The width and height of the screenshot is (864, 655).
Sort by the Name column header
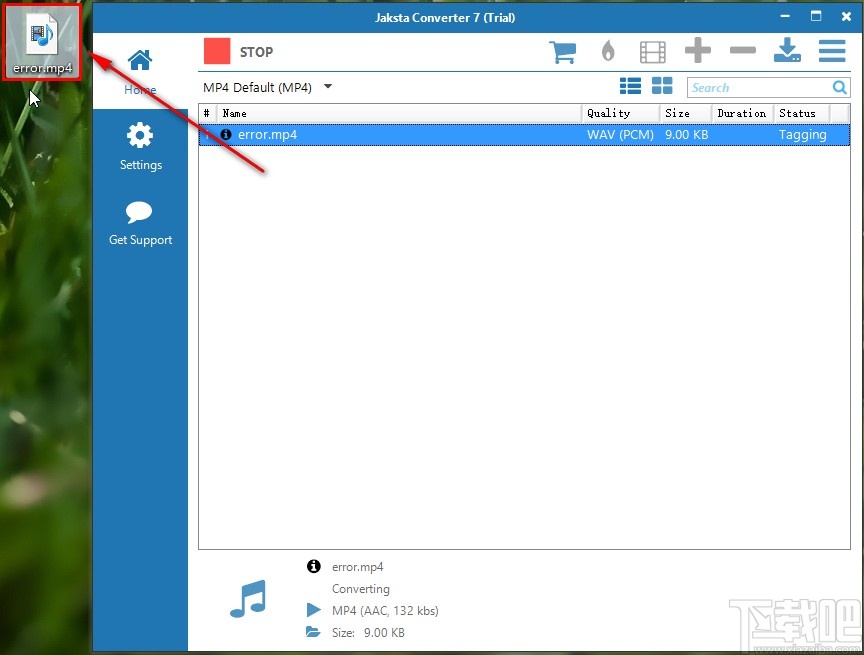pyautogui.click(x=399, y=113)
